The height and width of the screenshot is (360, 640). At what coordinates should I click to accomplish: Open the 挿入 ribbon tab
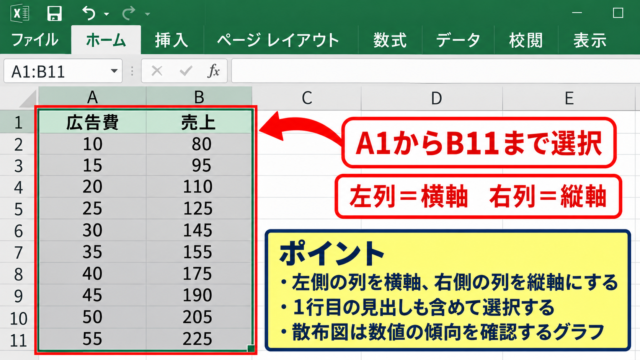tap(171, 40)
